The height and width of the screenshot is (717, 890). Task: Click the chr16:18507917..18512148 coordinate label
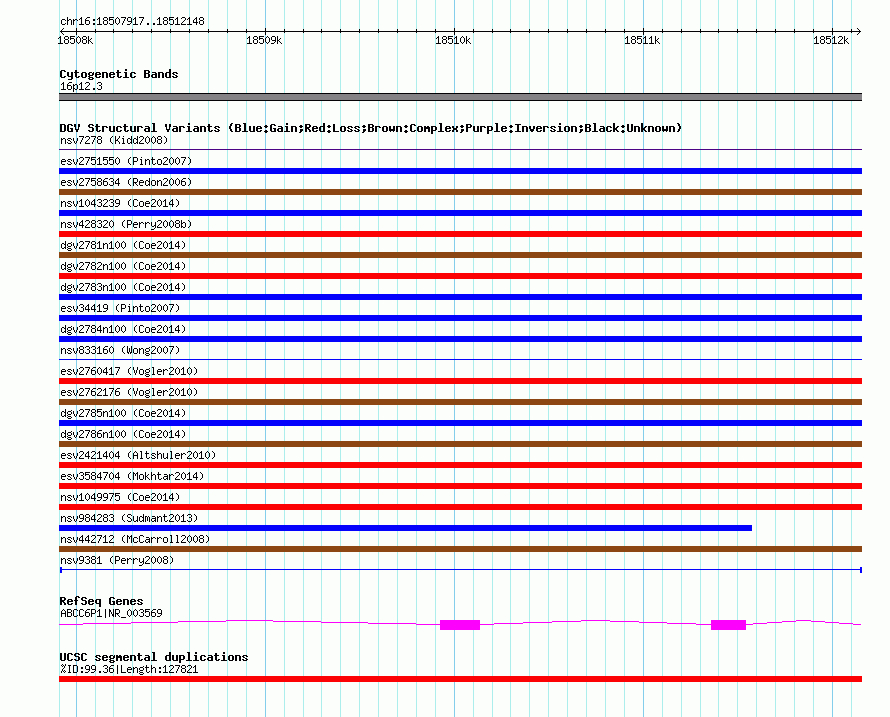(132, 22)
